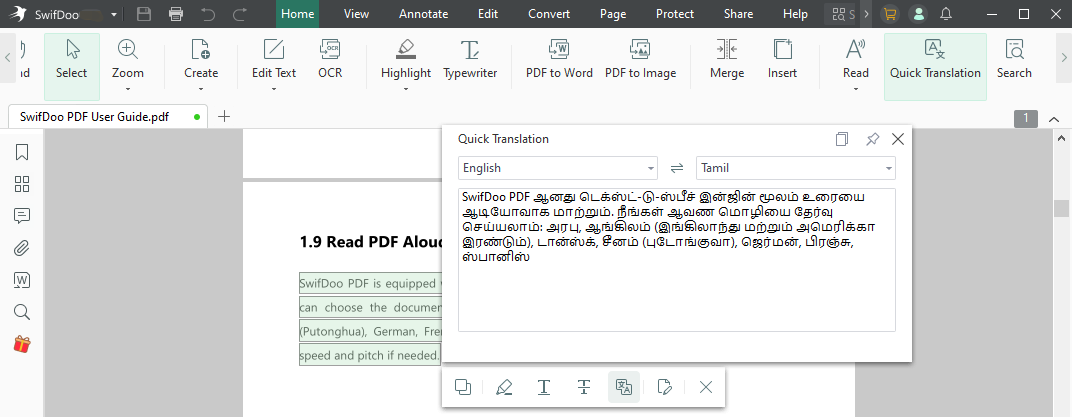Click the Insert page tool
This screenshot has height=417, width=1072.
[x=782, y=59]
